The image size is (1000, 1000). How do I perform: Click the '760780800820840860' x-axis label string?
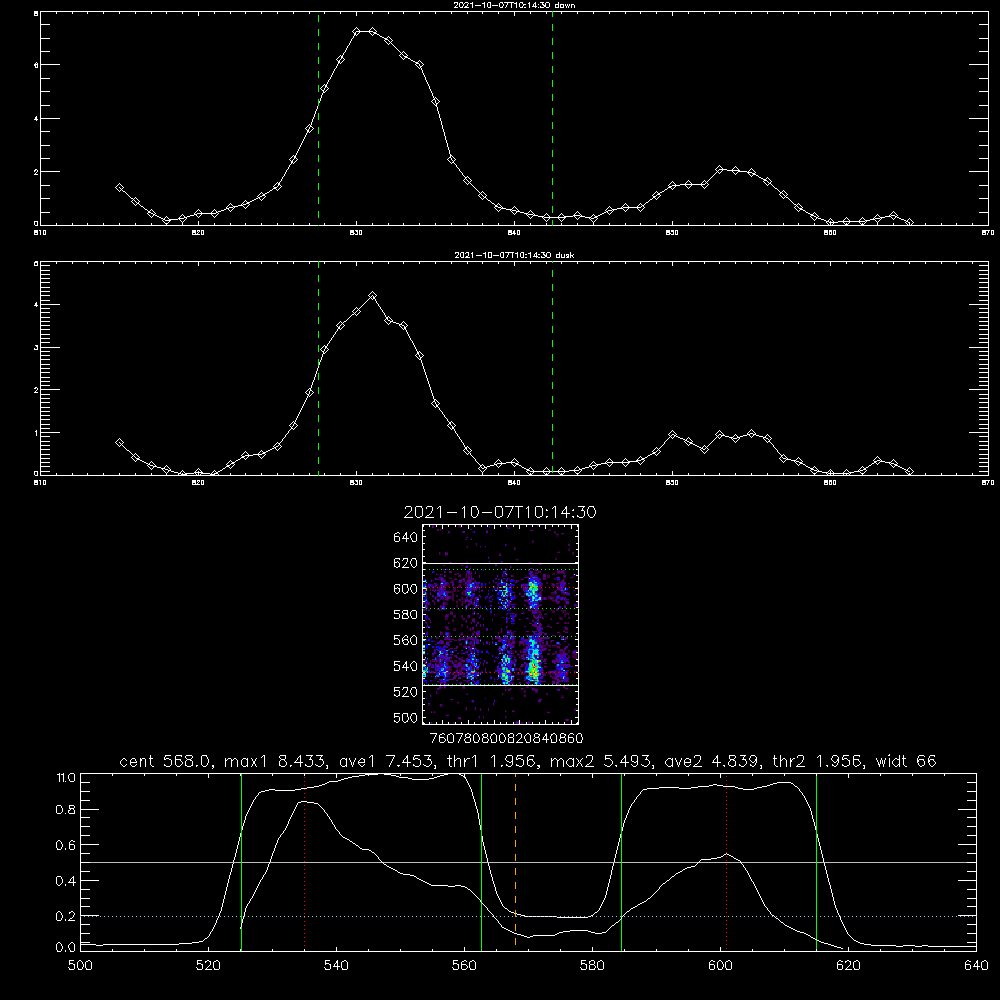tap(507, 738)
